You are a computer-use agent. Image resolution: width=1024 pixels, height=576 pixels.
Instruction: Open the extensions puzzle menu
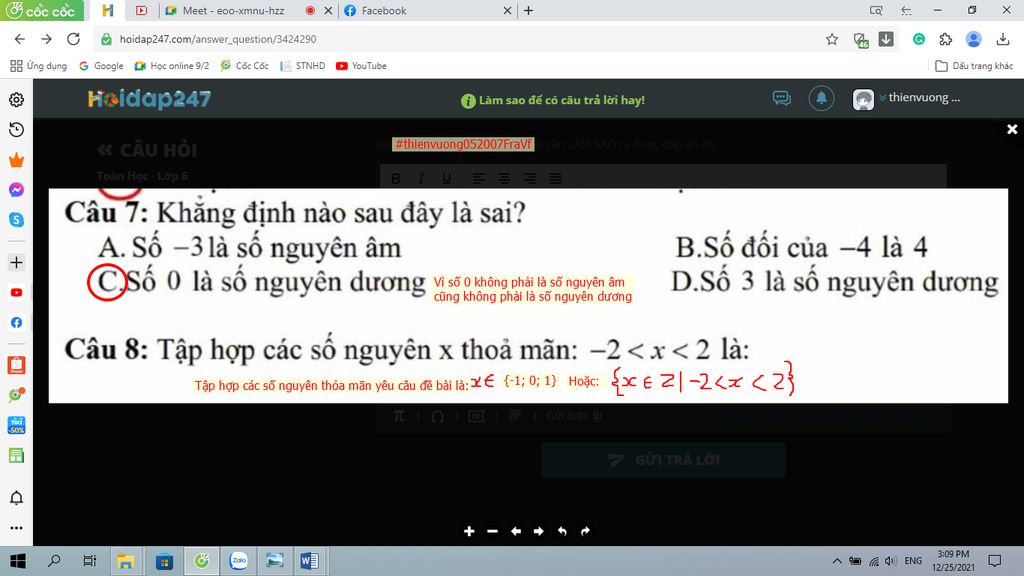946,39
